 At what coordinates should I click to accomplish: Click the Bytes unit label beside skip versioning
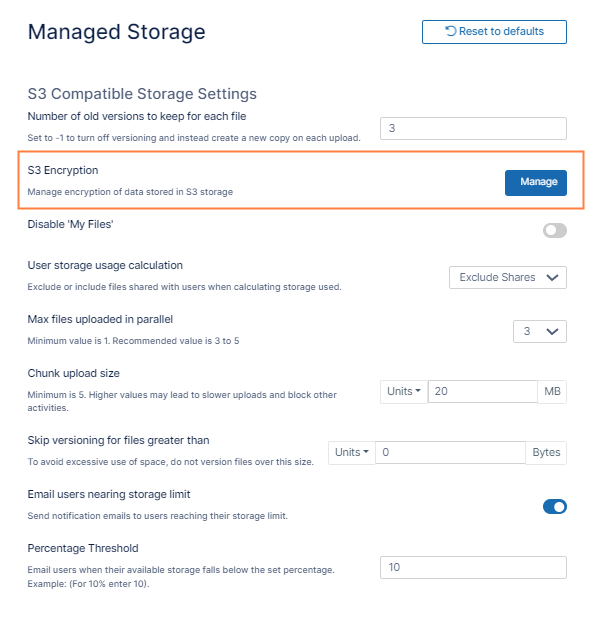click(x=546, y=452)
